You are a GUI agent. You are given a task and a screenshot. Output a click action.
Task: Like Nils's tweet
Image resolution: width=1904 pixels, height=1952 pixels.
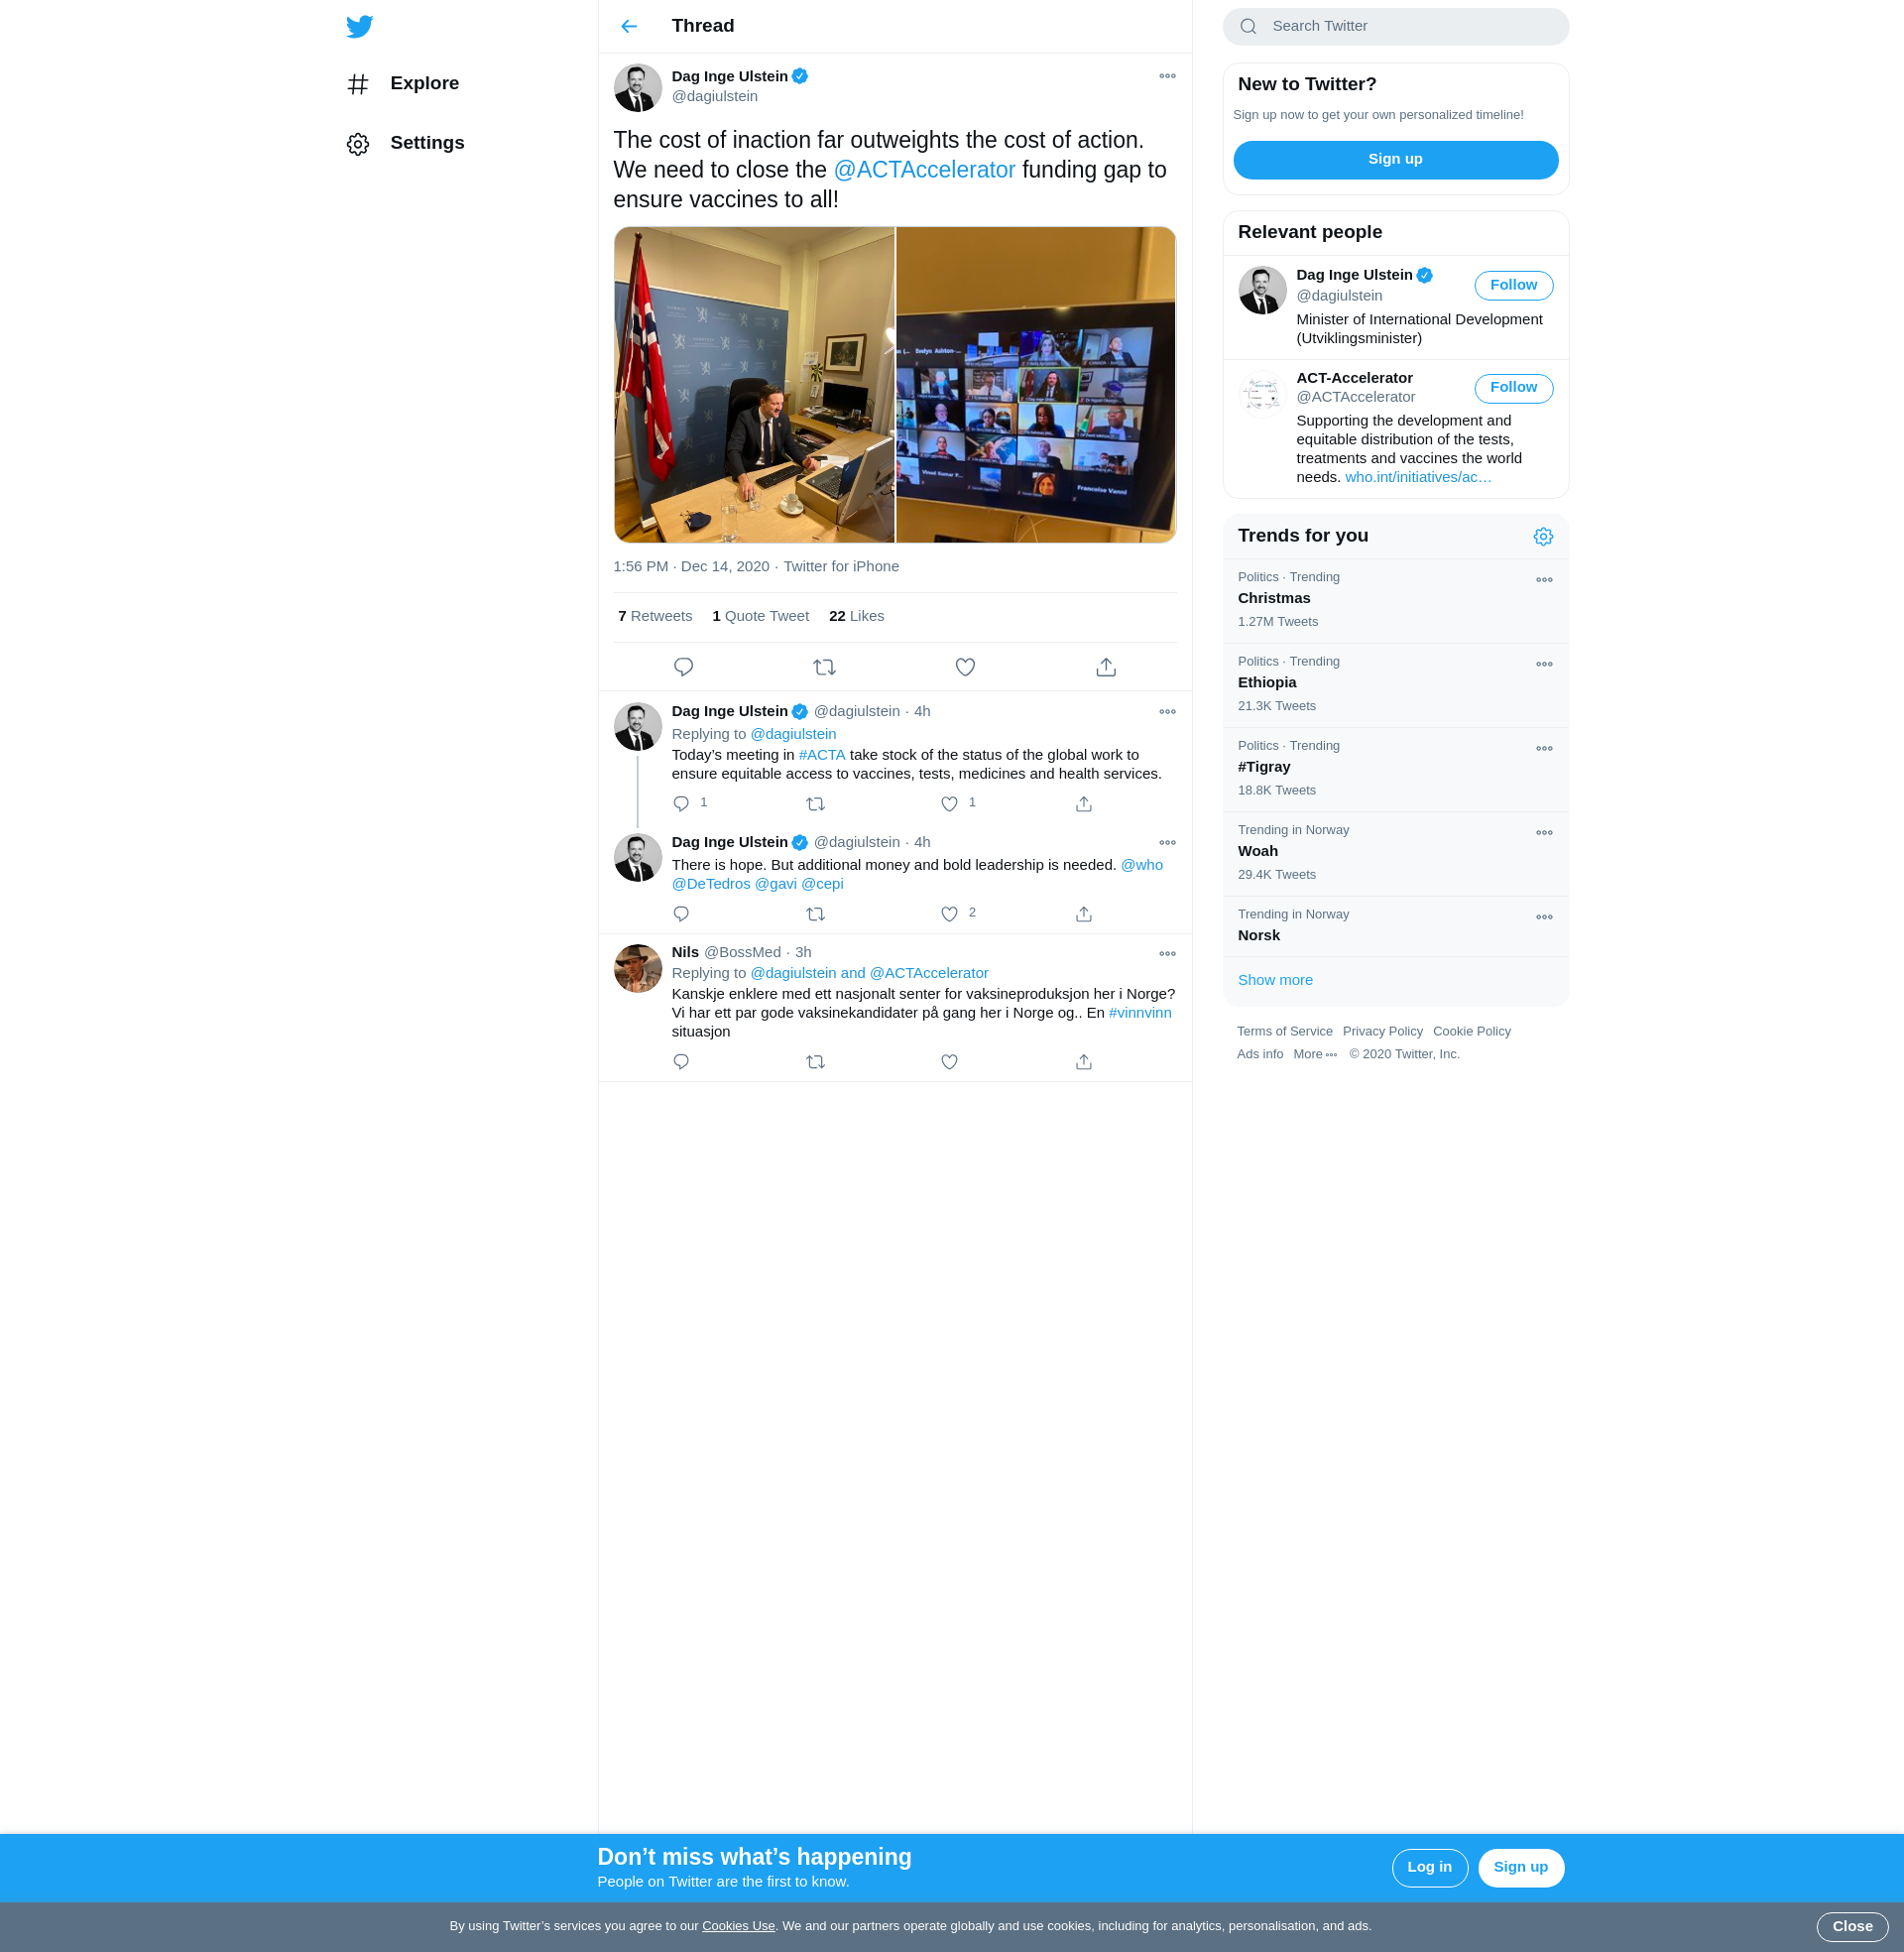[949, 1062]
